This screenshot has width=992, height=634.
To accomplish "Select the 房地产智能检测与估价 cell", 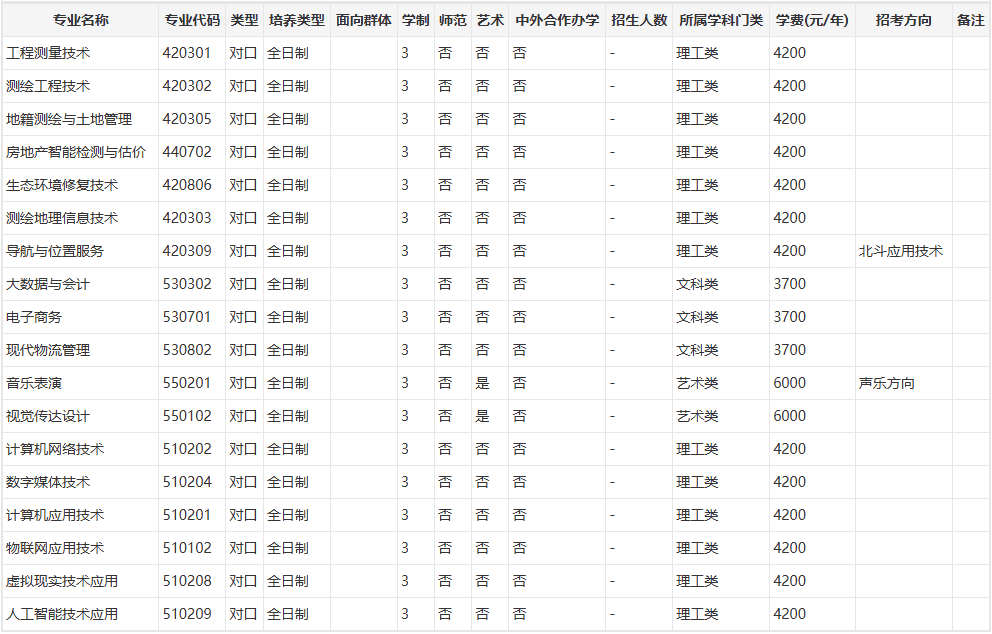I will point(76,152).
